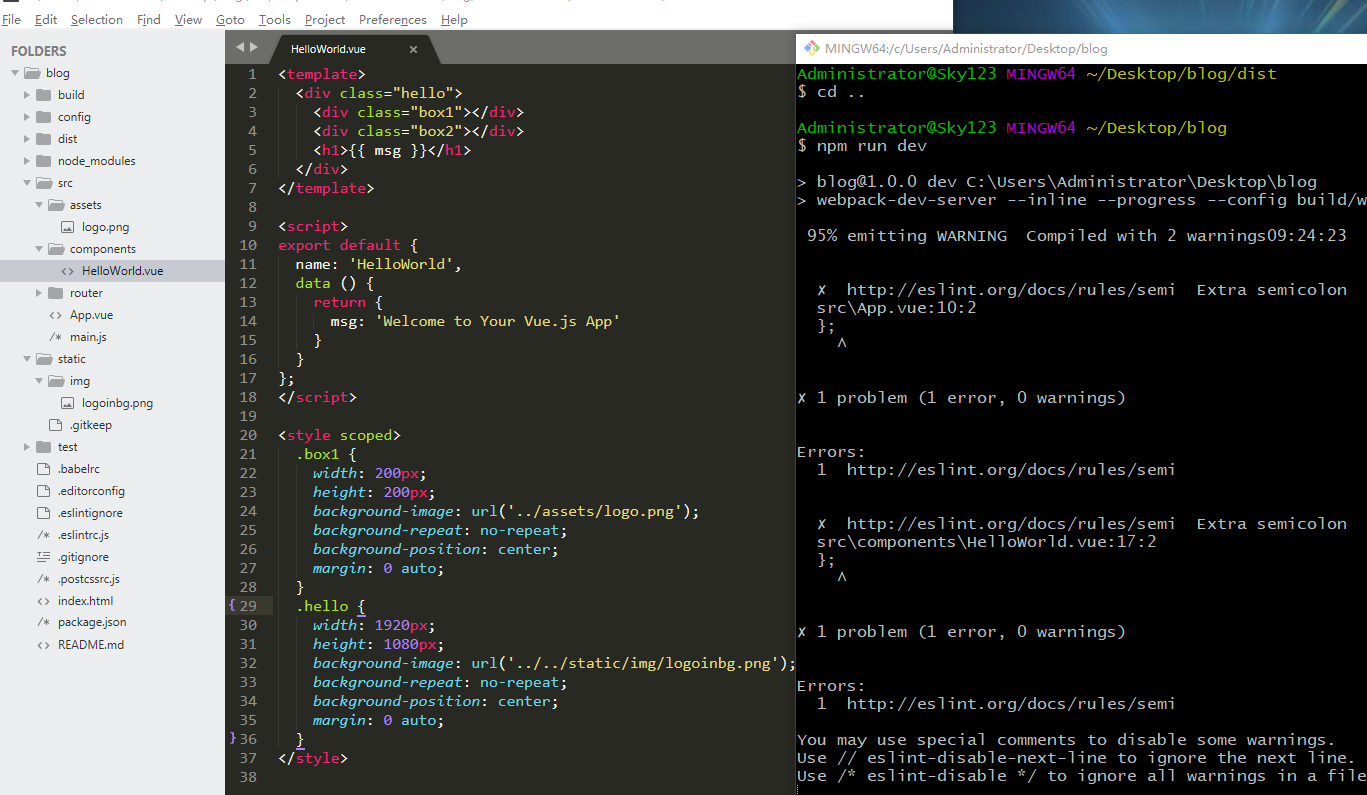Expand the dist folder arrow
Viewport: 1367px width, 795px height.
click(27, 139)
